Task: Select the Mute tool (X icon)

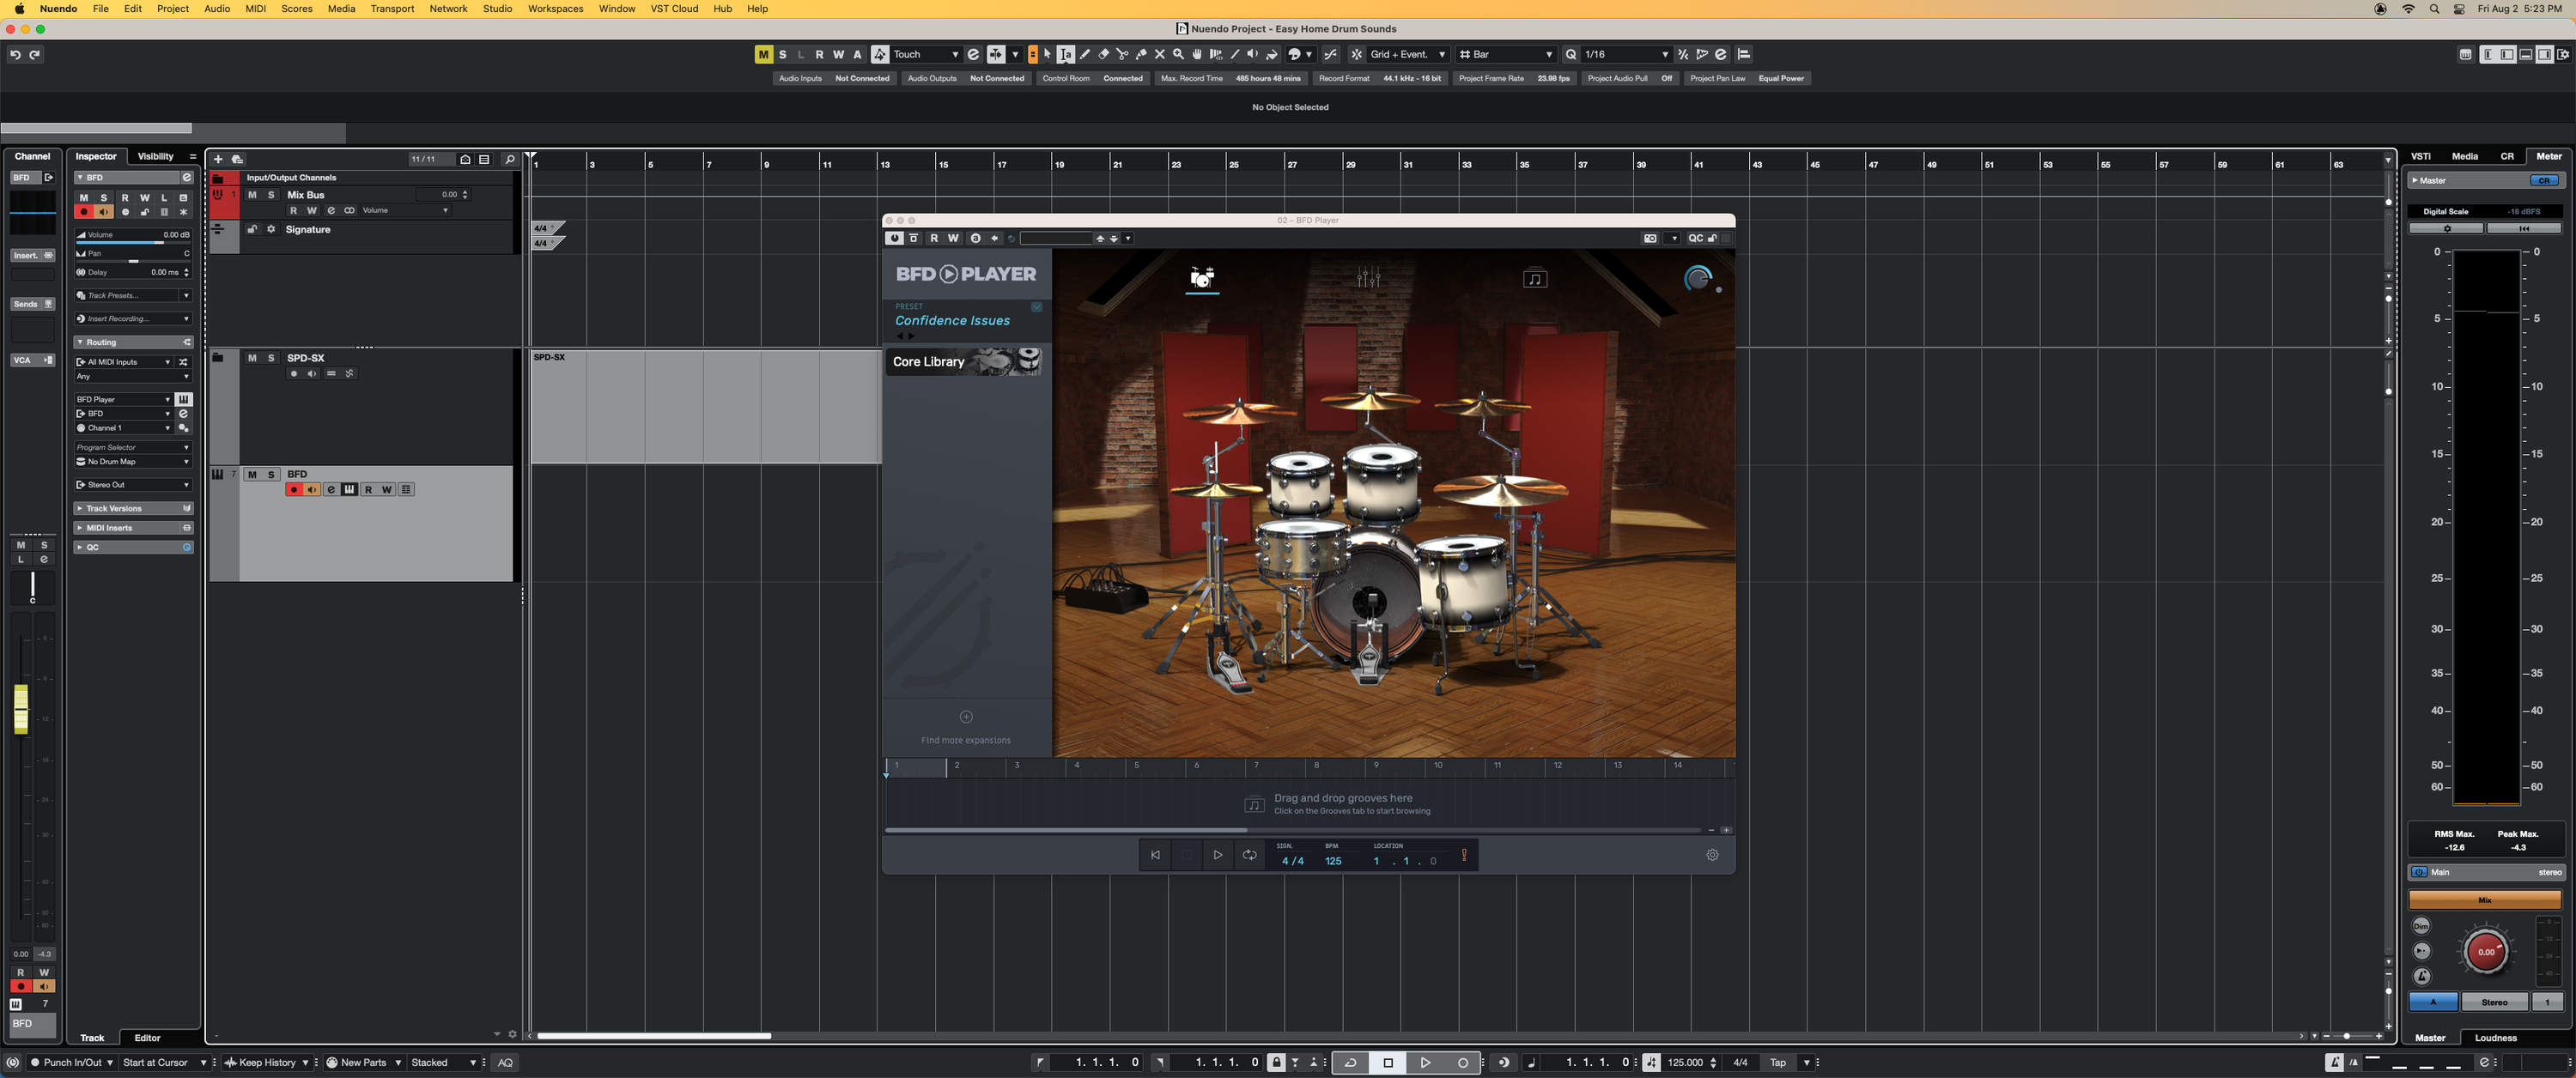Action: pos(1161,55)
